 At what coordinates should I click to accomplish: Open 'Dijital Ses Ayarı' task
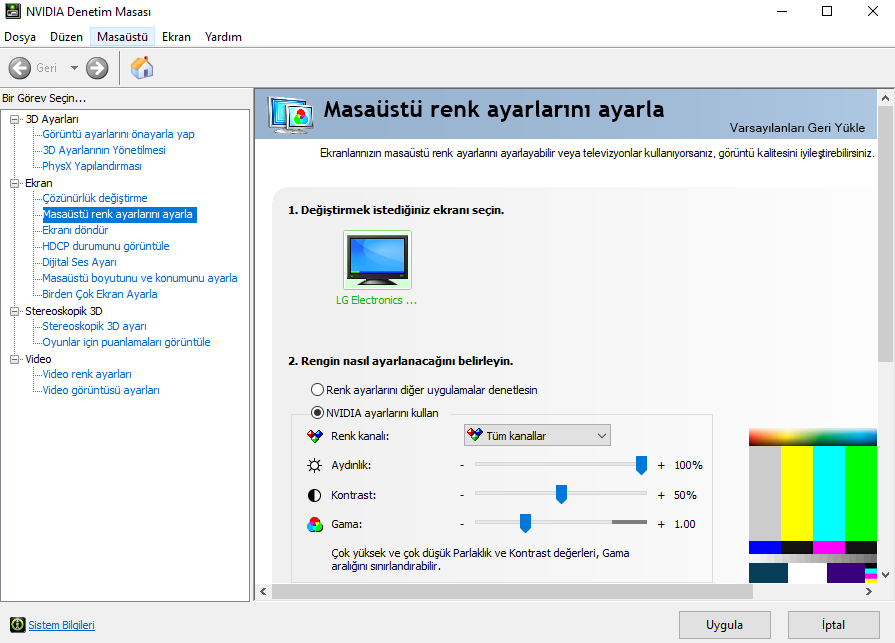click(x=79, y=262)
